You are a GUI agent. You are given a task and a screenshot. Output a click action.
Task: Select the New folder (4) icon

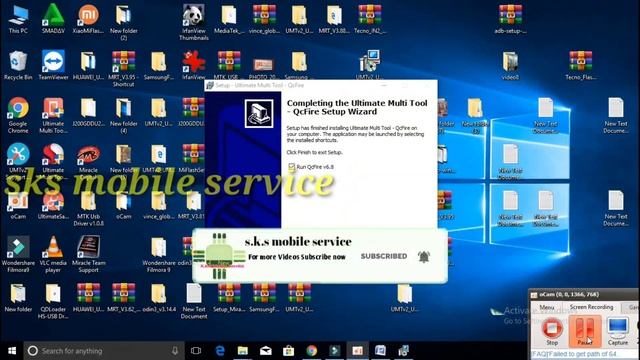[x=123, y=115]
